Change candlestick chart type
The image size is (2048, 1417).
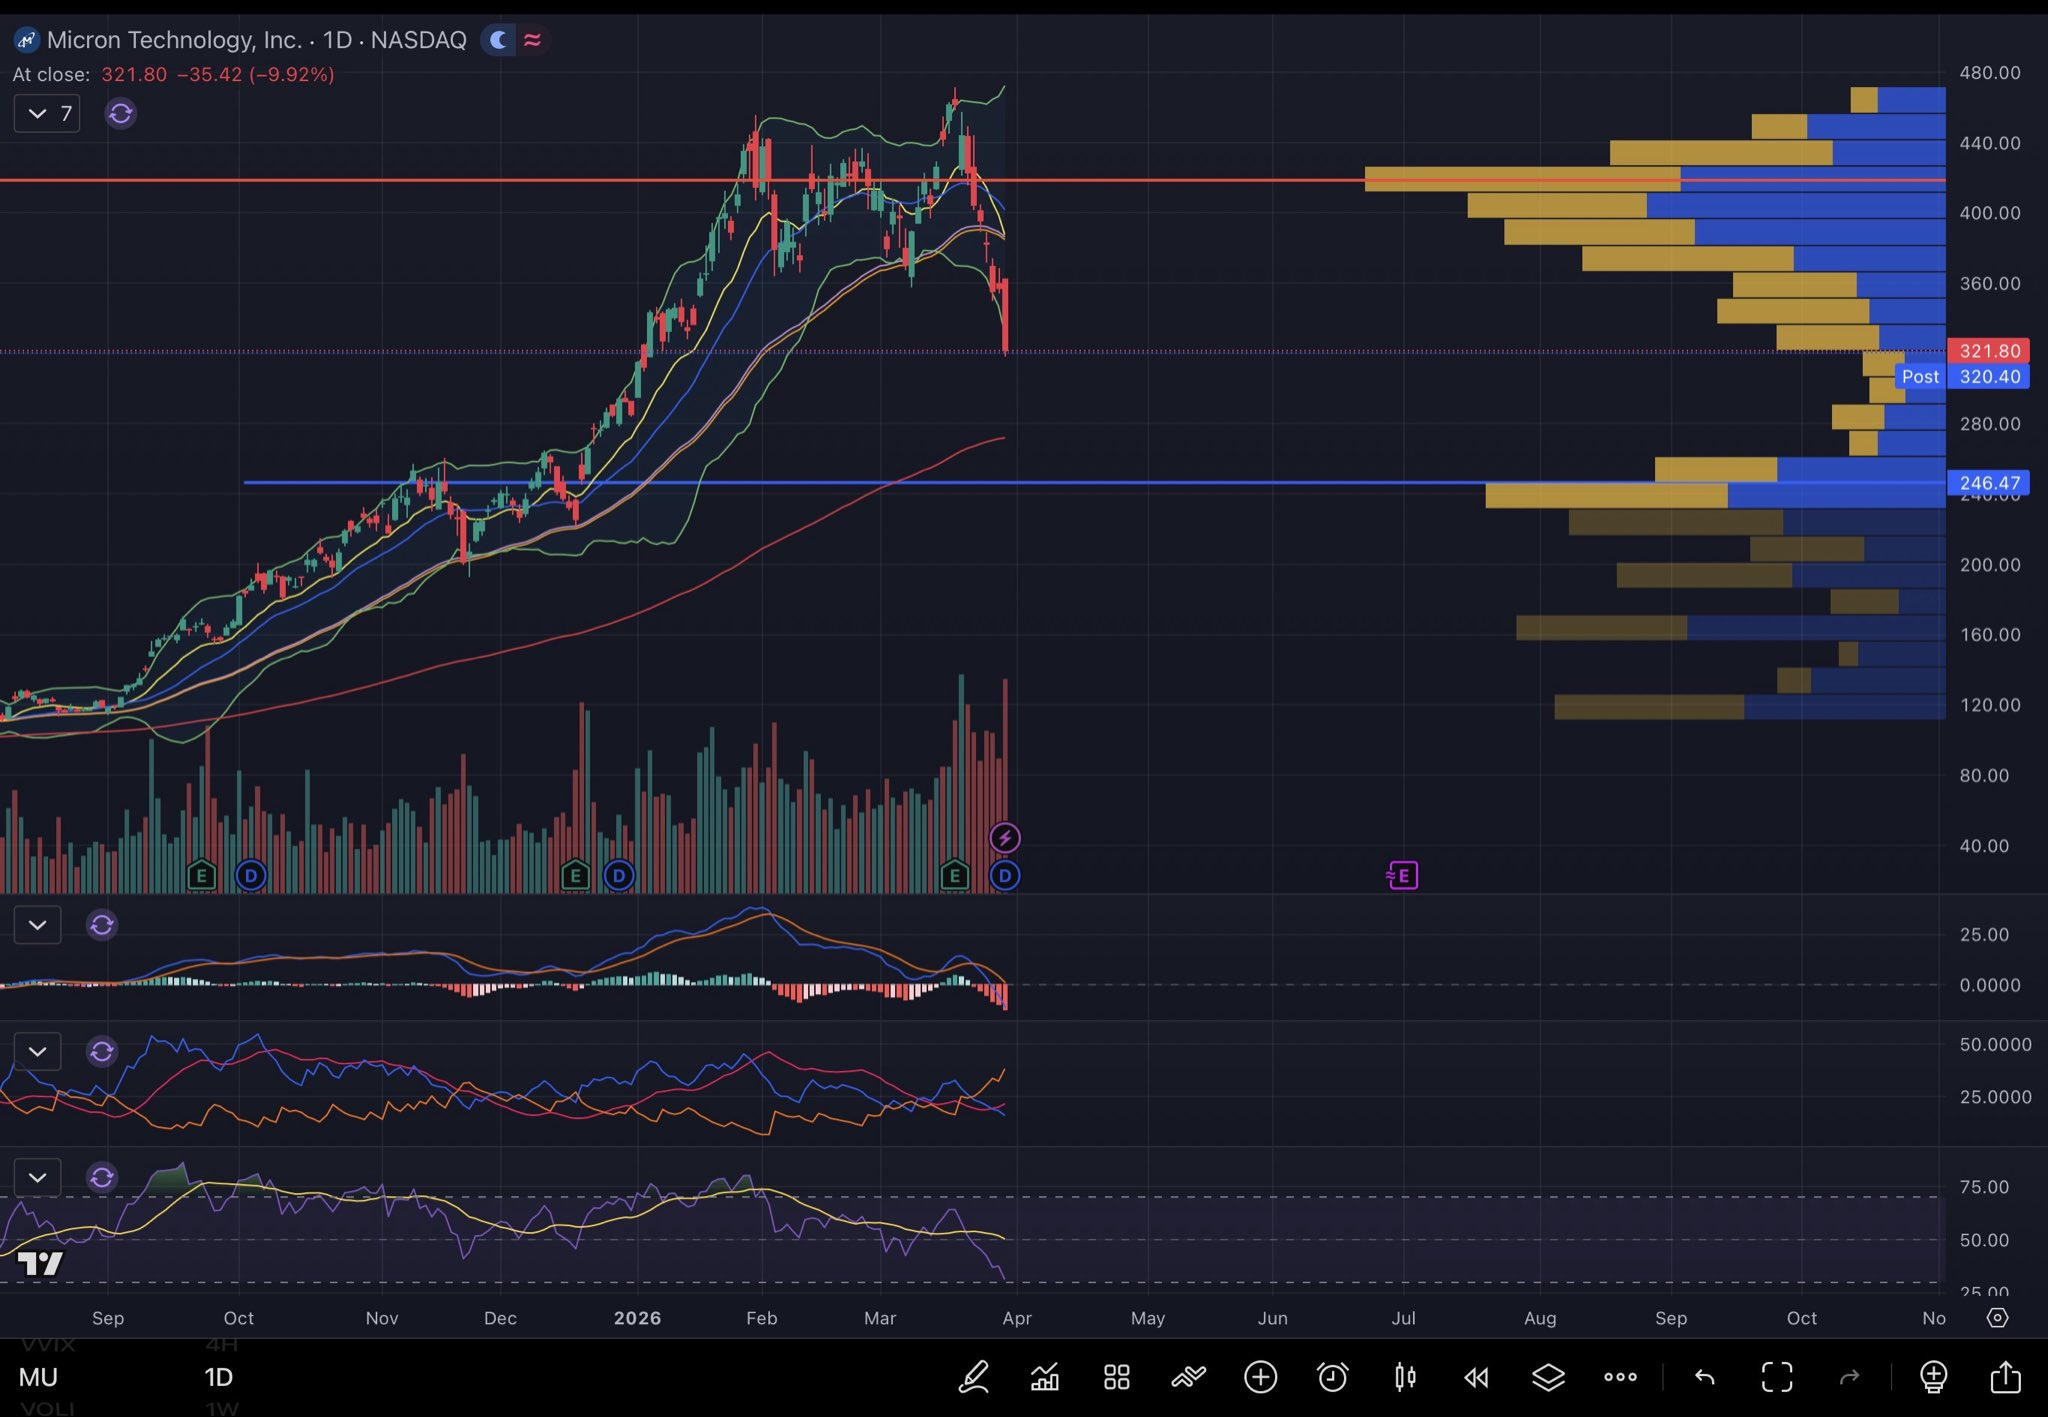click(x=1405, y=1377)
